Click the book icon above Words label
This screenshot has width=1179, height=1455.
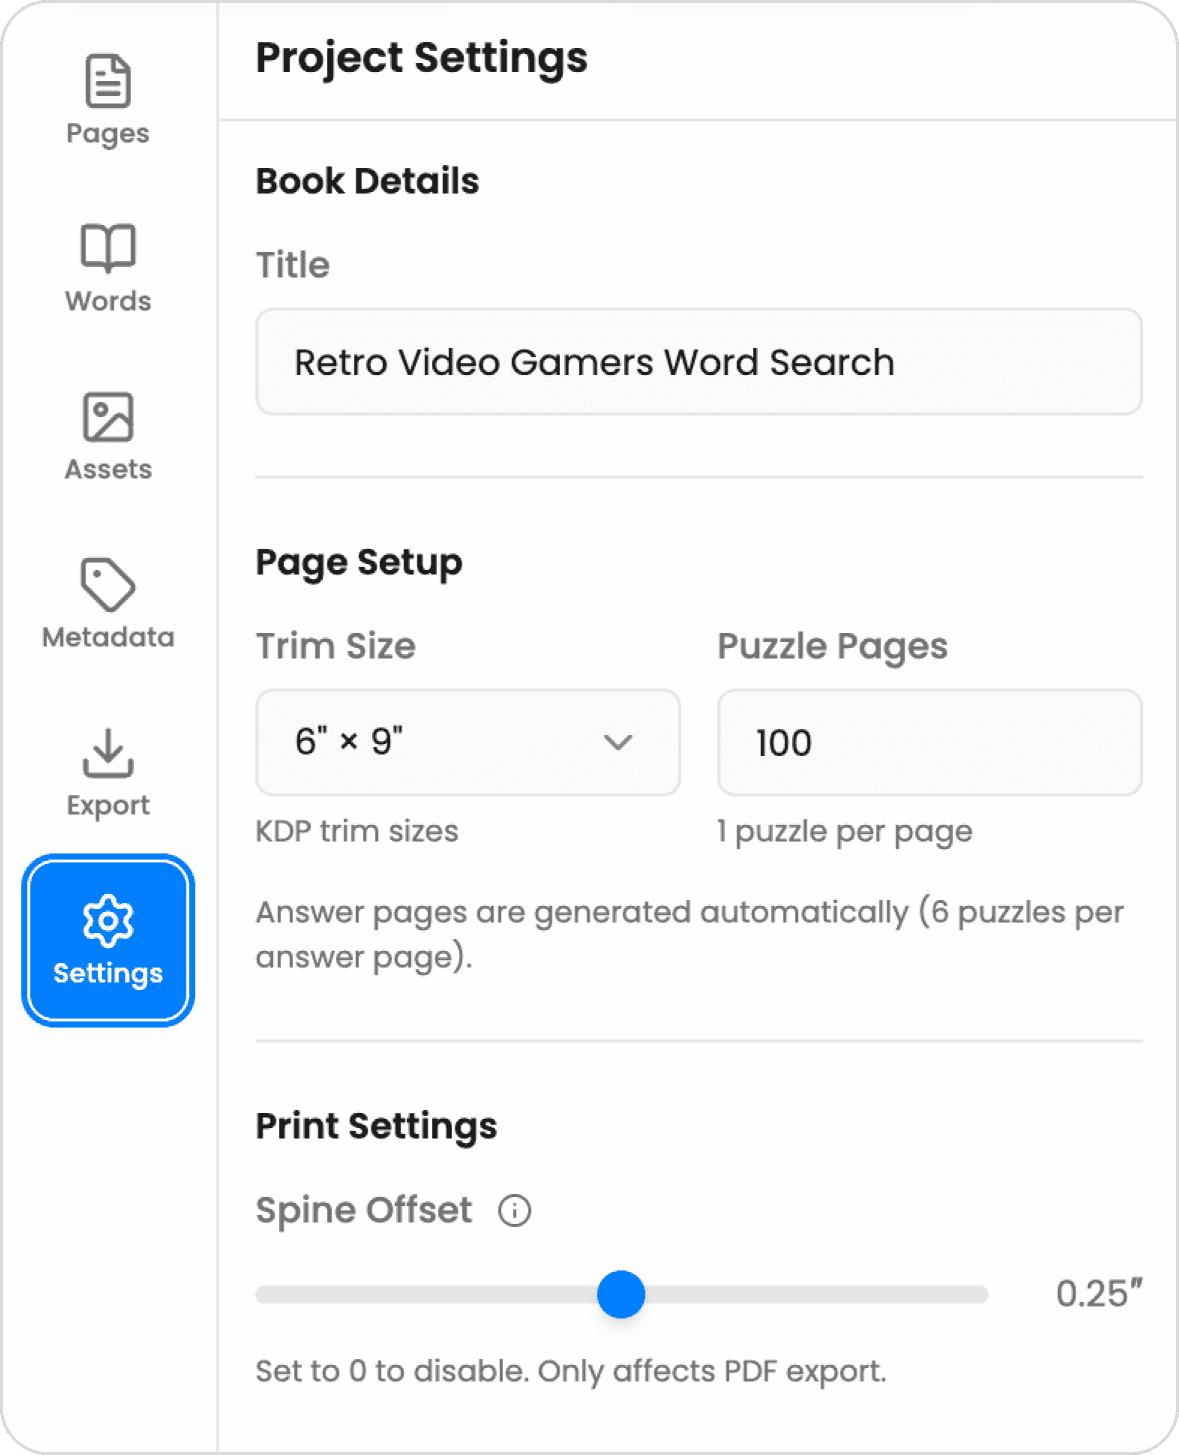pos(107,250)
